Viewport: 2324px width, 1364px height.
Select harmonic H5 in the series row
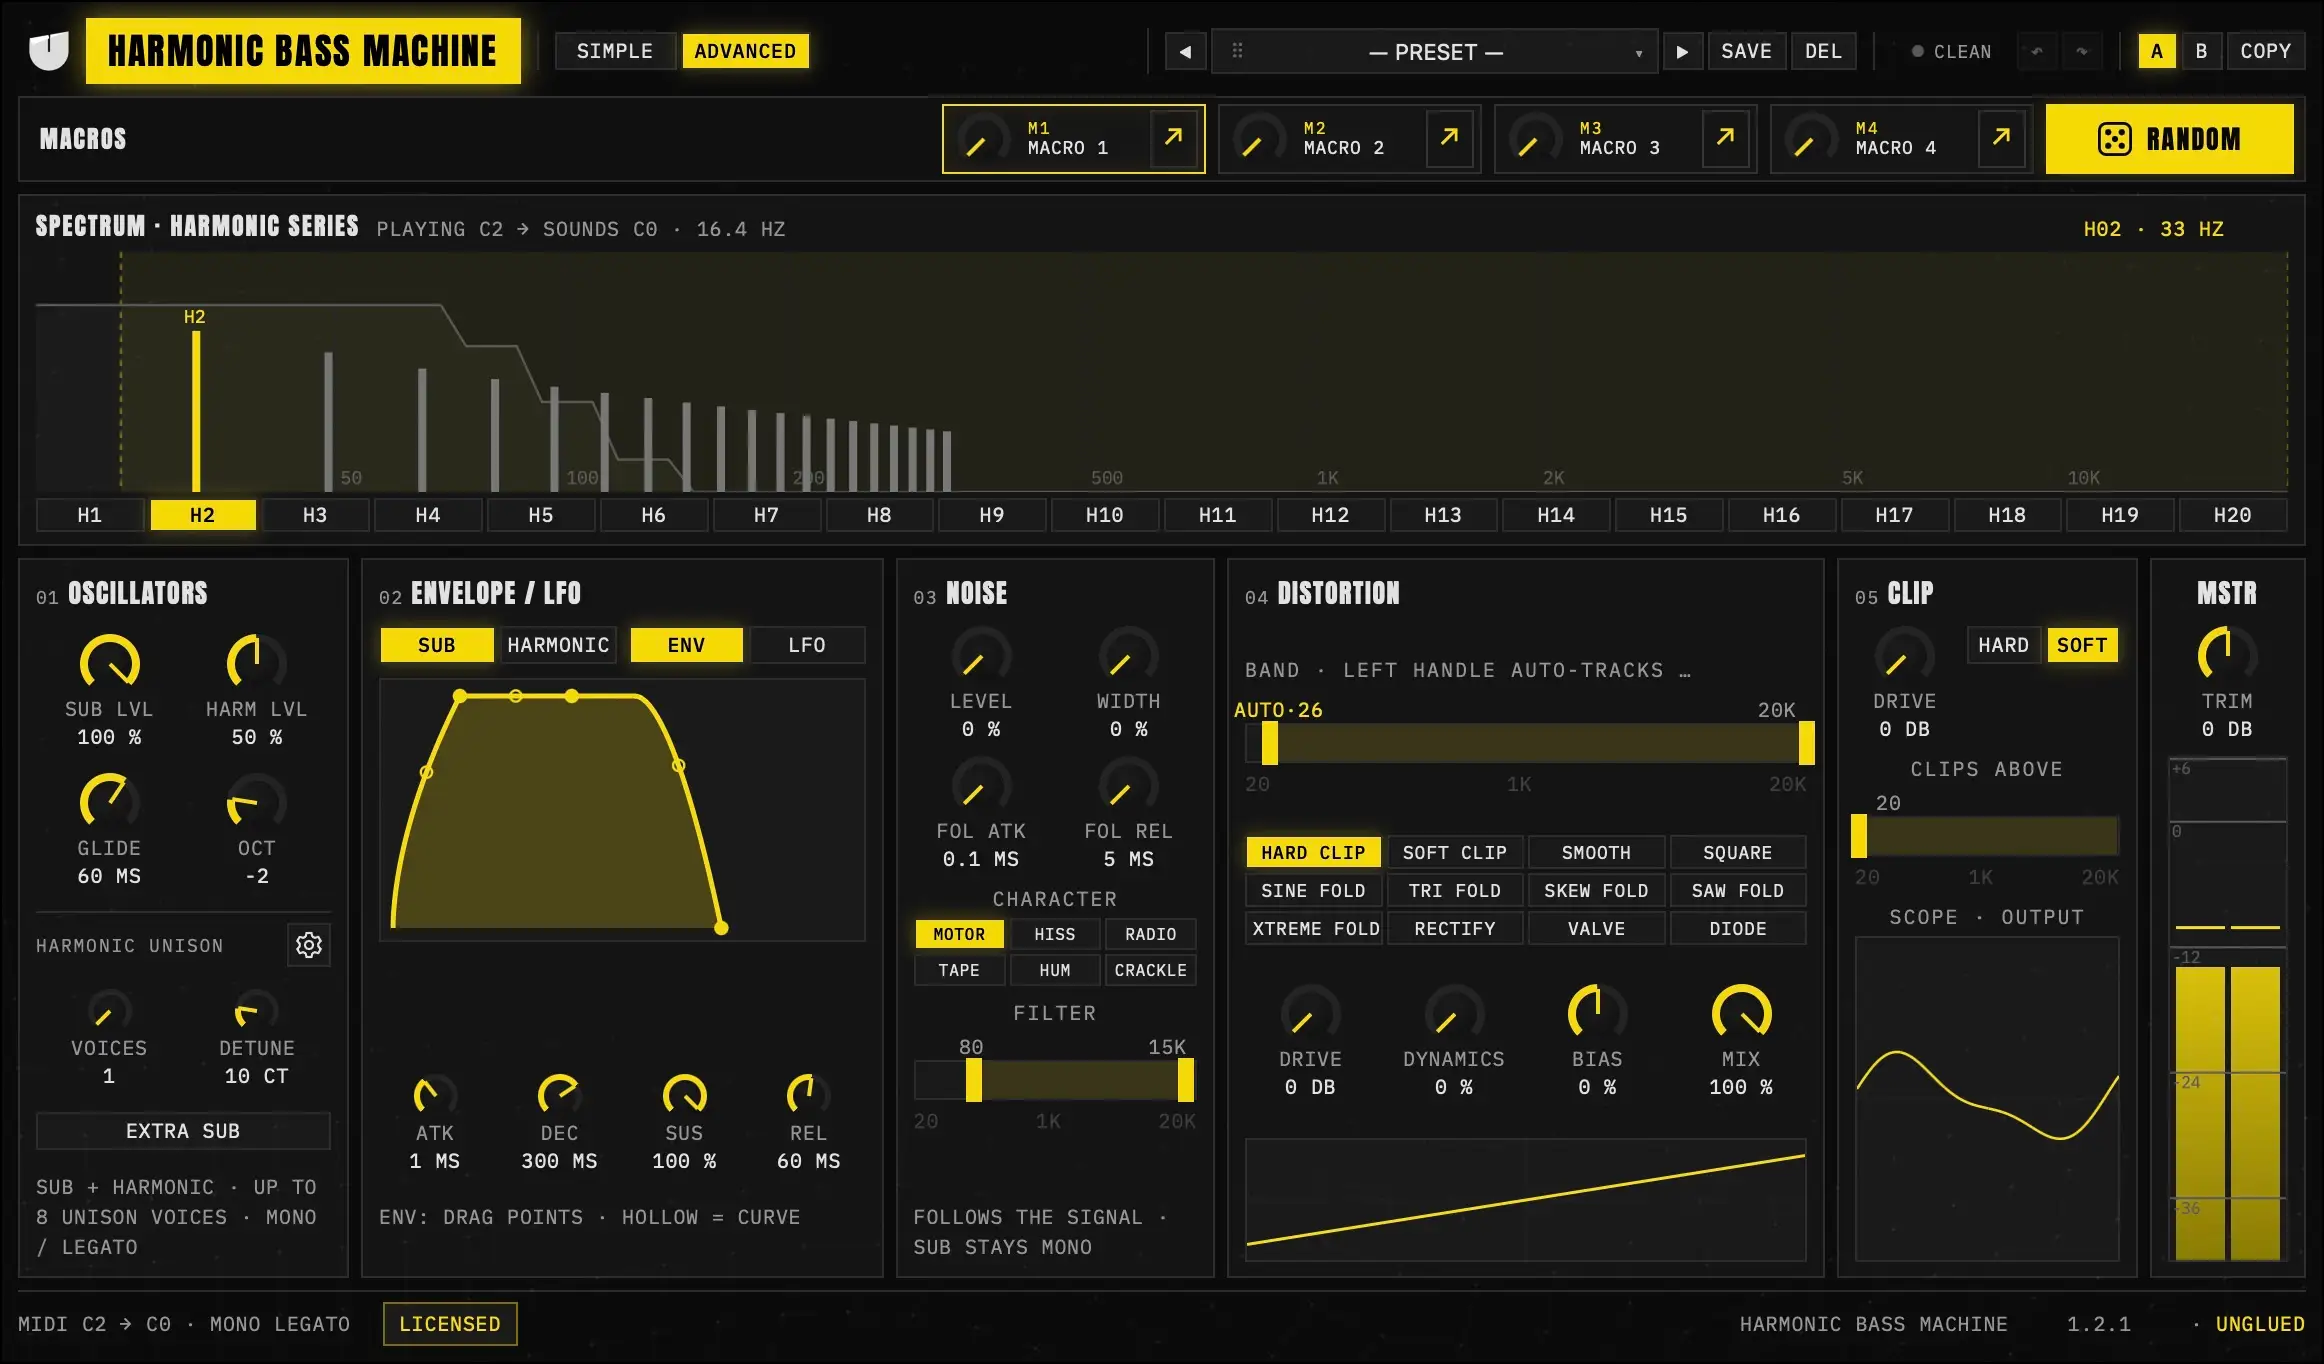(540, 515)
